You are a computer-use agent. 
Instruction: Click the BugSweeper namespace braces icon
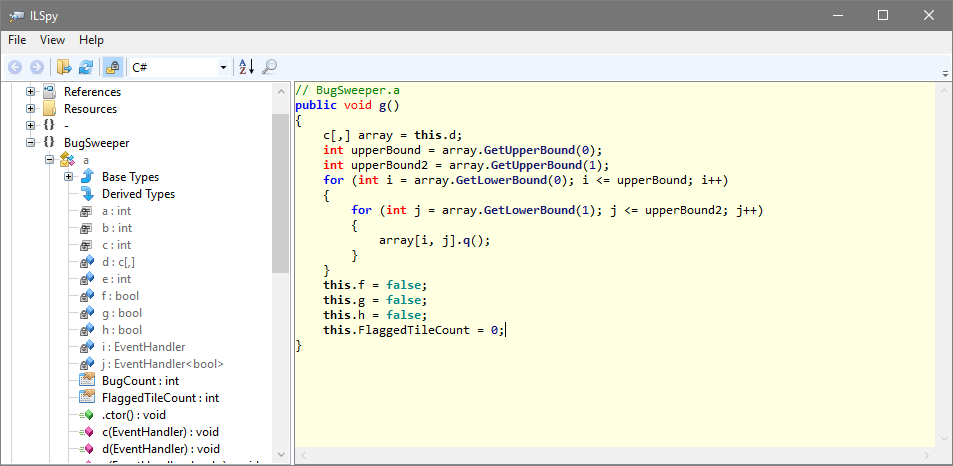[49, 143]
